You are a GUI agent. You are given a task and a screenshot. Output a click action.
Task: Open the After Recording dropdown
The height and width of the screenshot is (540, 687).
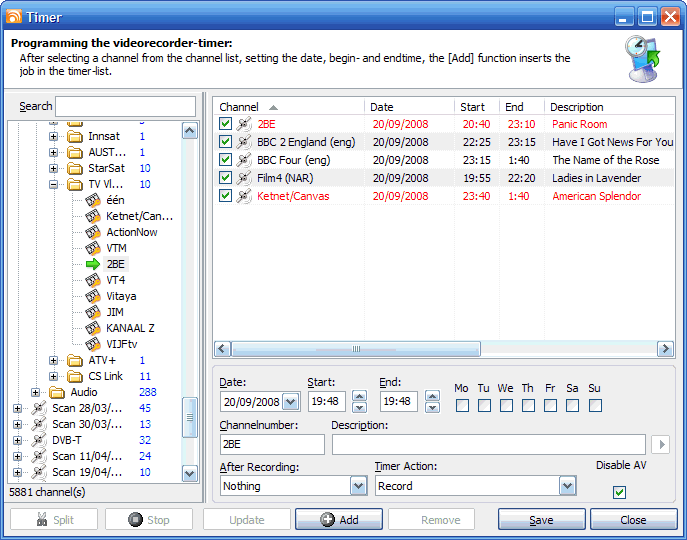358,486
